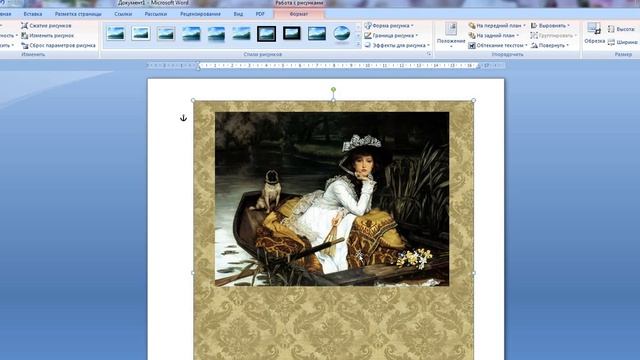Screen dimensions: 640x360
Task: Click the Изменить рисунок change picture button
Action: coord(47,36)
